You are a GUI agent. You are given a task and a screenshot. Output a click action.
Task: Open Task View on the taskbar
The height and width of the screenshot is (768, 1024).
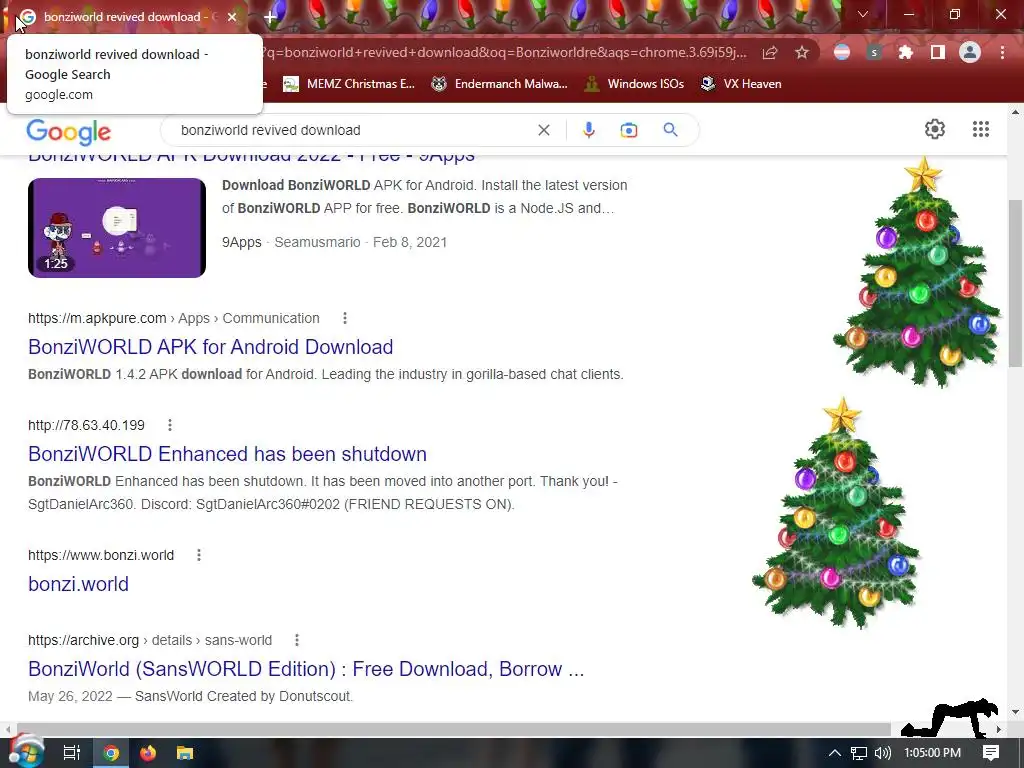72,753
